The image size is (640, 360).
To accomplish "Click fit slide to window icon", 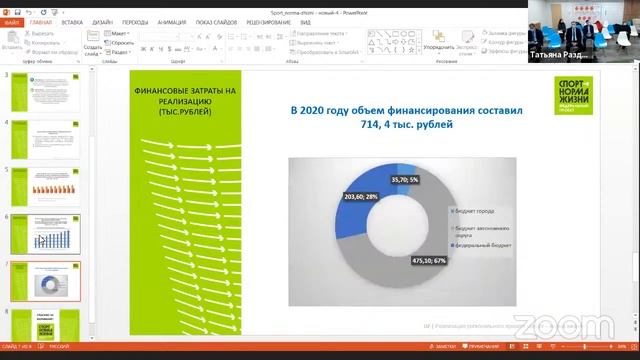I will click(634, 347).
